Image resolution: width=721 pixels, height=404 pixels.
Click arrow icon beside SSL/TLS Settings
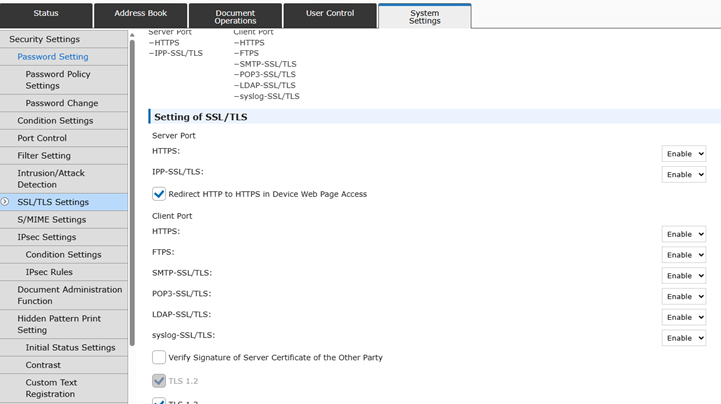coord(6,202)
